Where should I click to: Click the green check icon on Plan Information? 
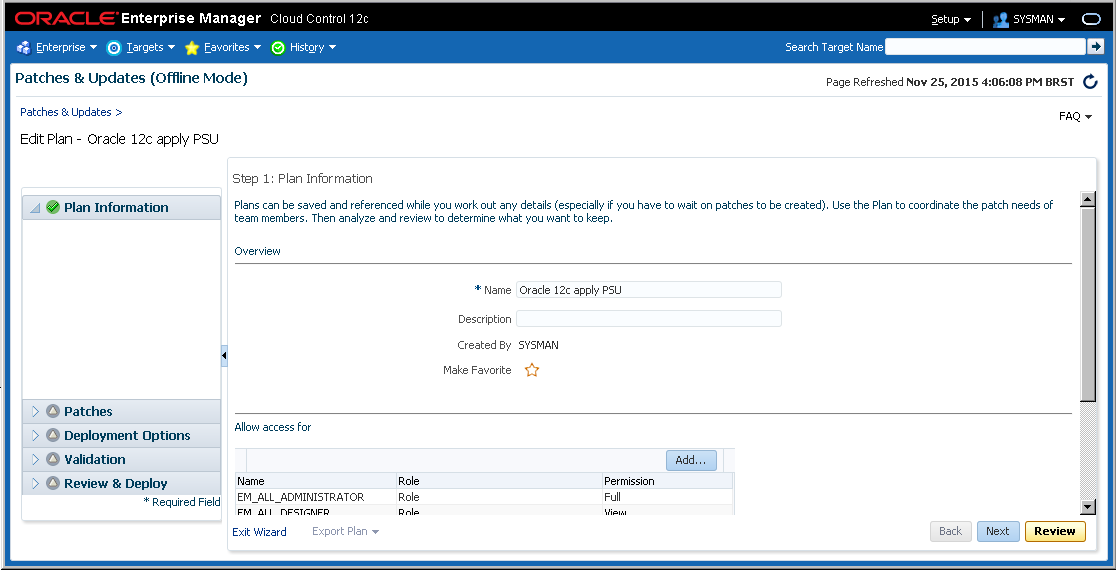click(x=52, y=207)
